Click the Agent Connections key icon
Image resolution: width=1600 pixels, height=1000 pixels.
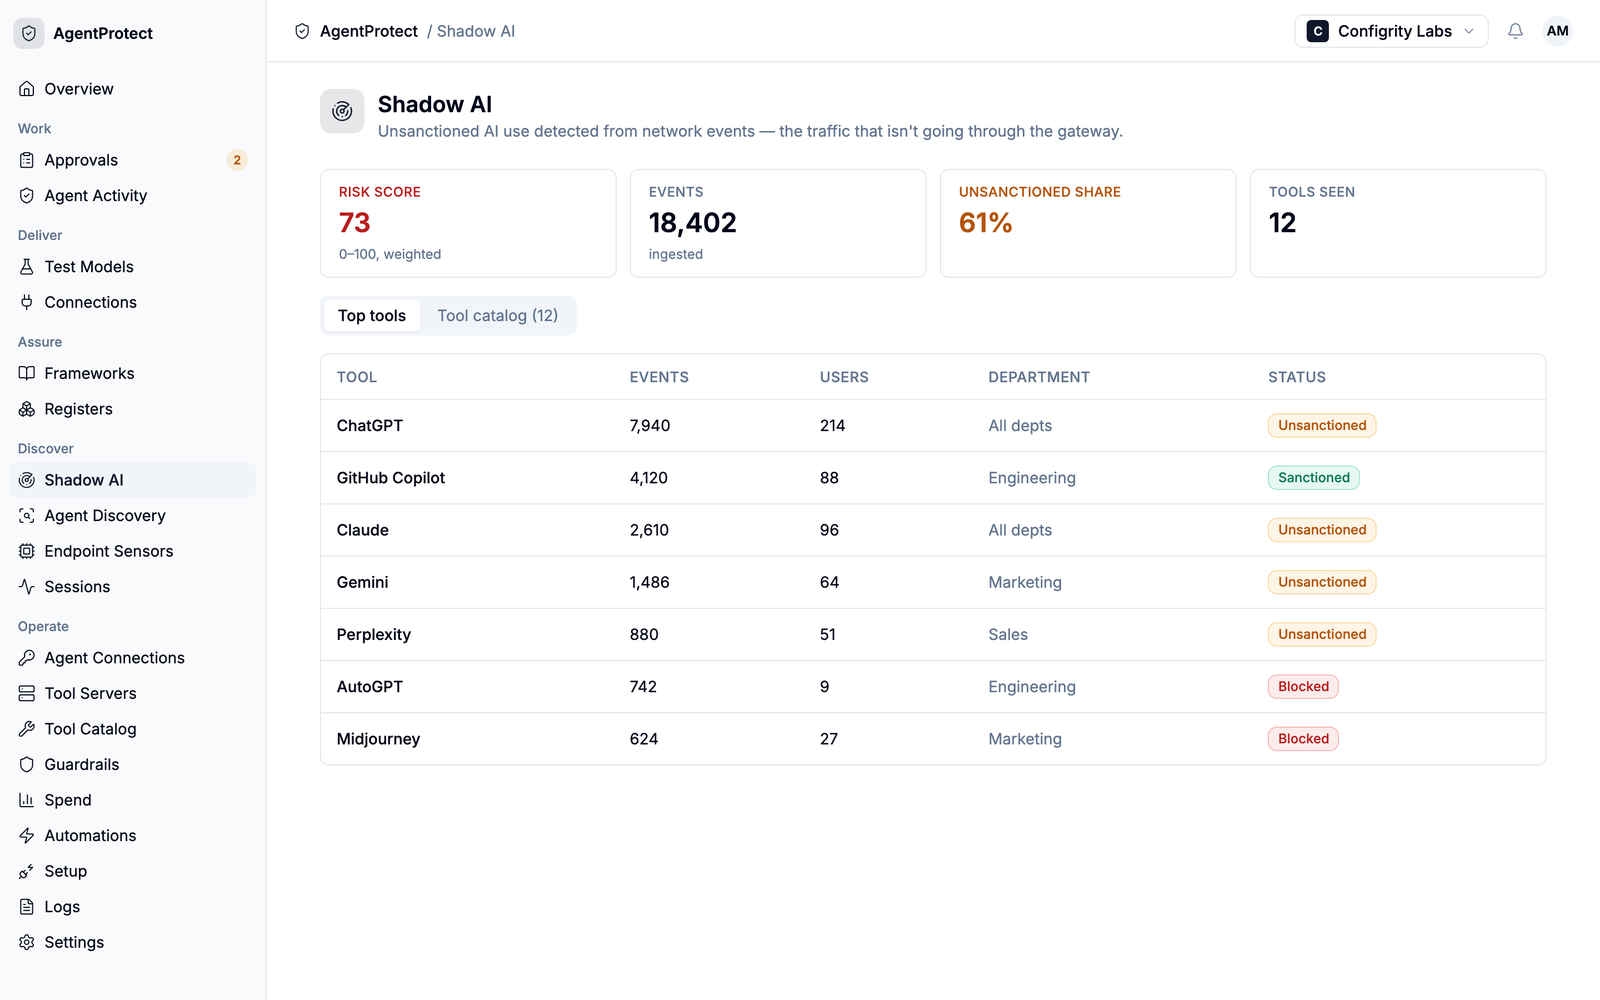27,658
